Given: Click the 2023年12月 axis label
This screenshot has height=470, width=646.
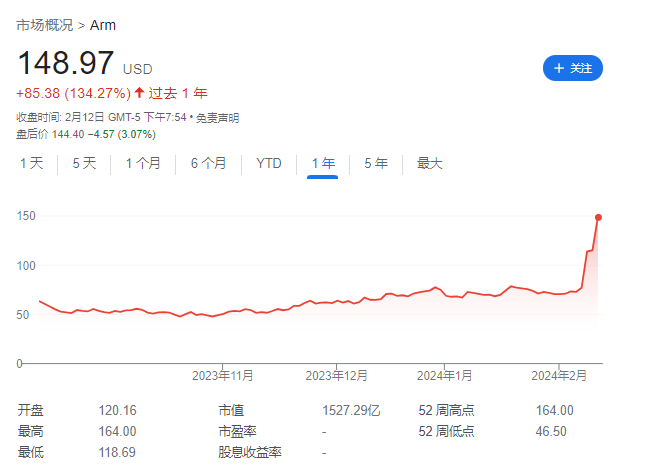Looking at the screenshot, I should 336,376.
